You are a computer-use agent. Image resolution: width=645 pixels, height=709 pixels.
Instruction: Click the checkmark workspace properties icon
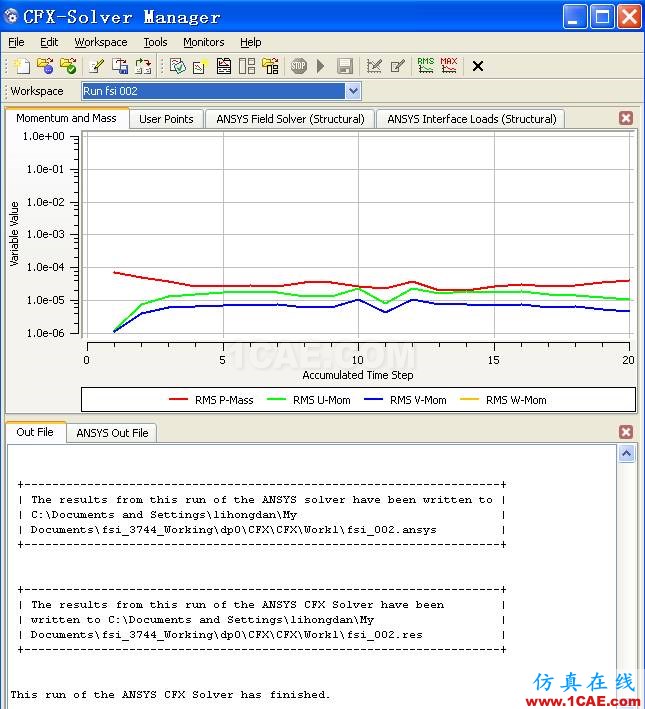[x=178, y=66]
